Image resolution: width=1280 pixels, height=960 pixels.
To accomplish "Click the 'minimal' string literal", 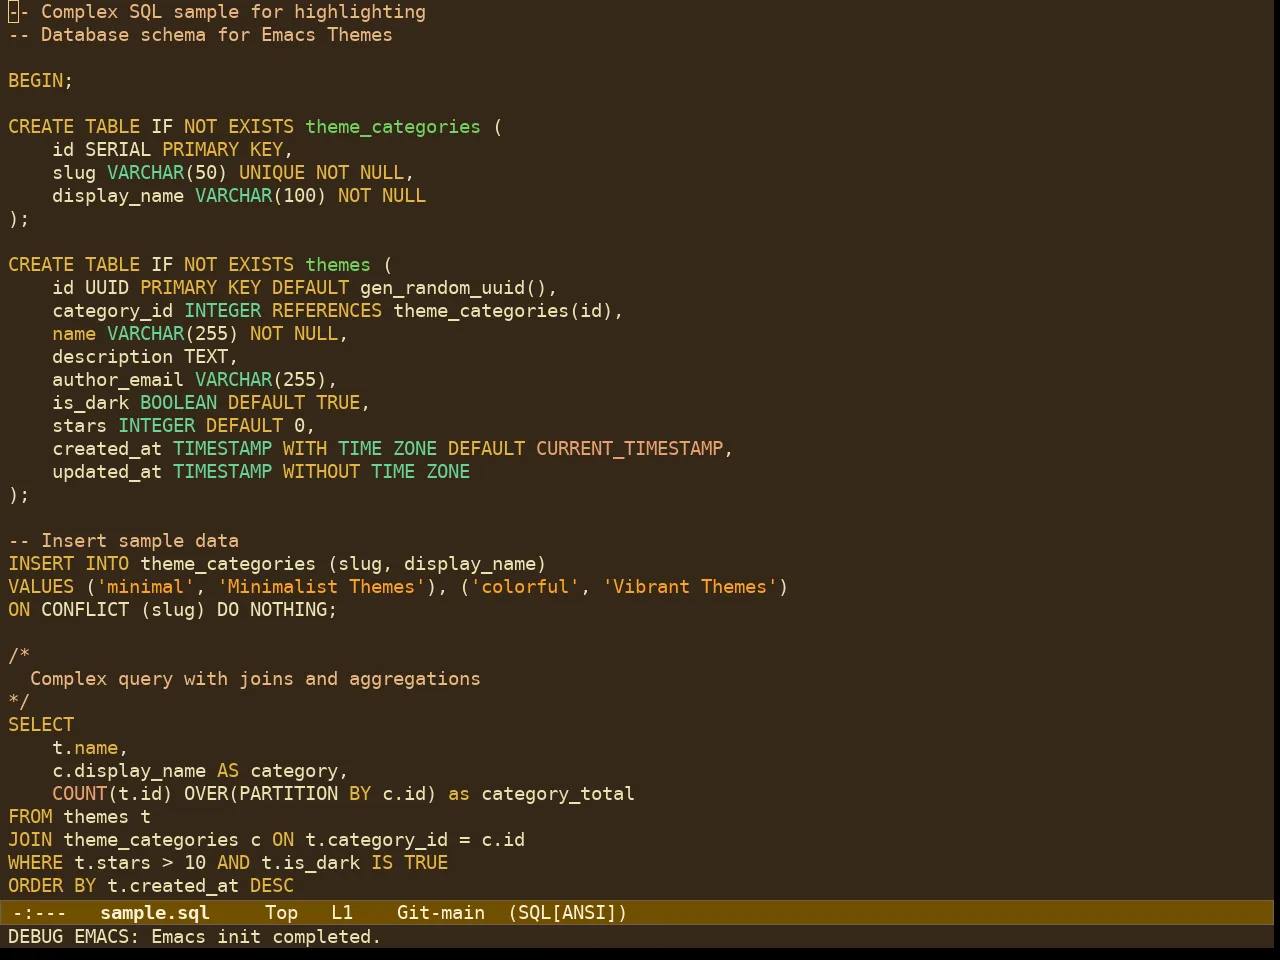I will coord(145,587).
